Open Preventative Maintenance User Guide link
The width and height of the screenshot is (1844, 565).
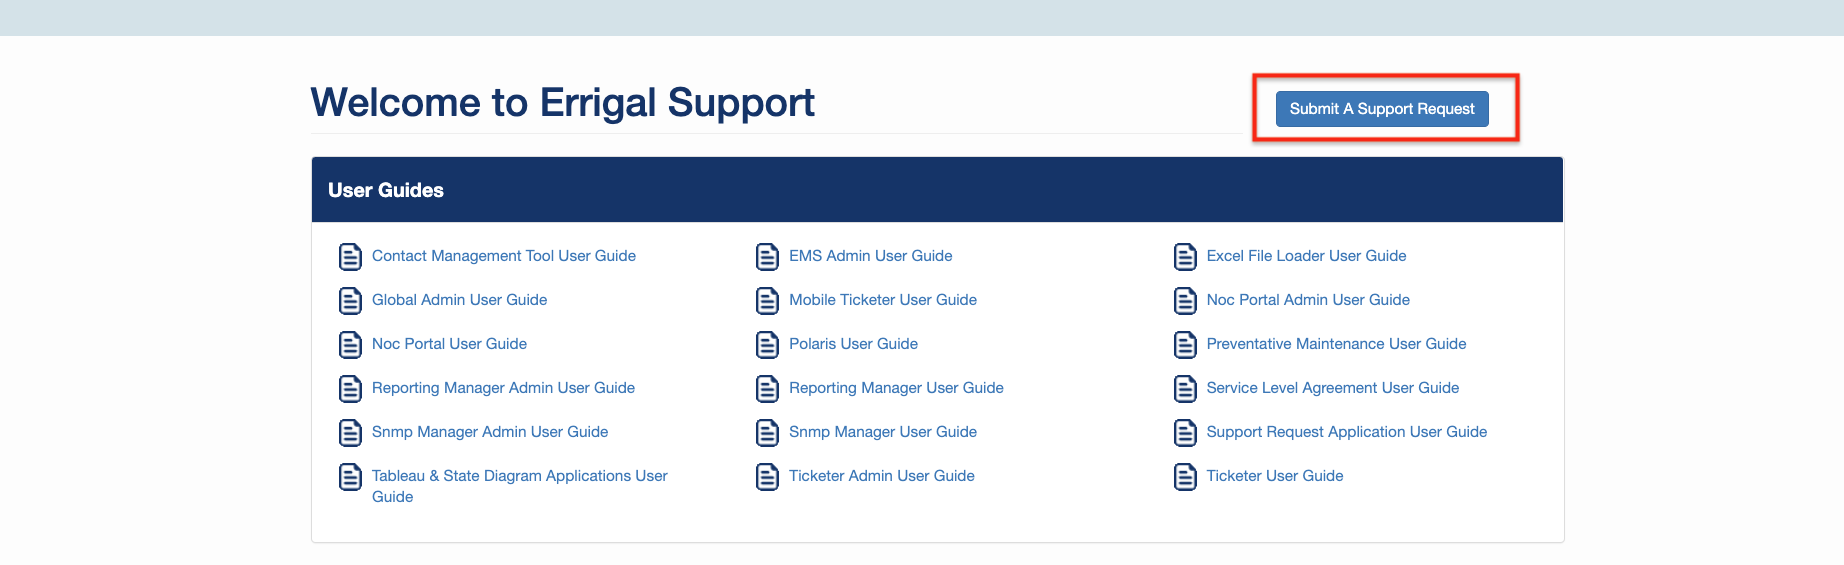point(1335,344)
